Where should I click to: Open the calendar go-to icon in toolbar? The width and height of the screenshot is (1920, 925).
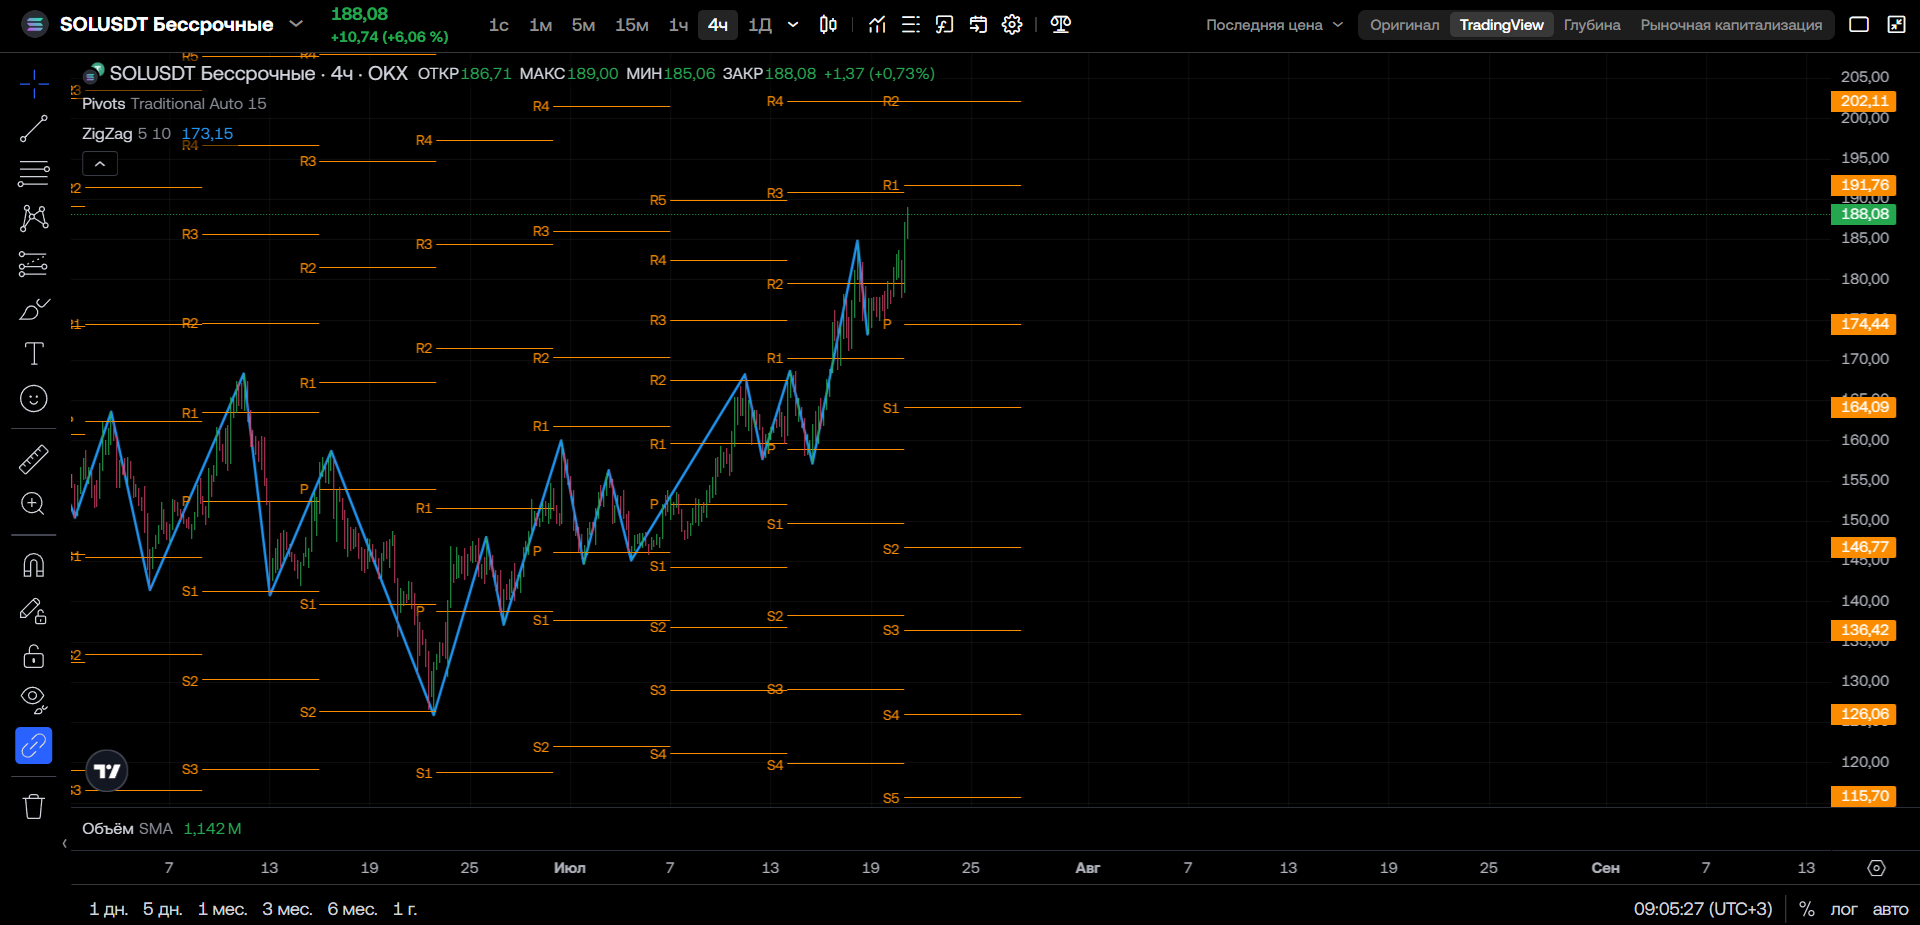click(978, 24)
